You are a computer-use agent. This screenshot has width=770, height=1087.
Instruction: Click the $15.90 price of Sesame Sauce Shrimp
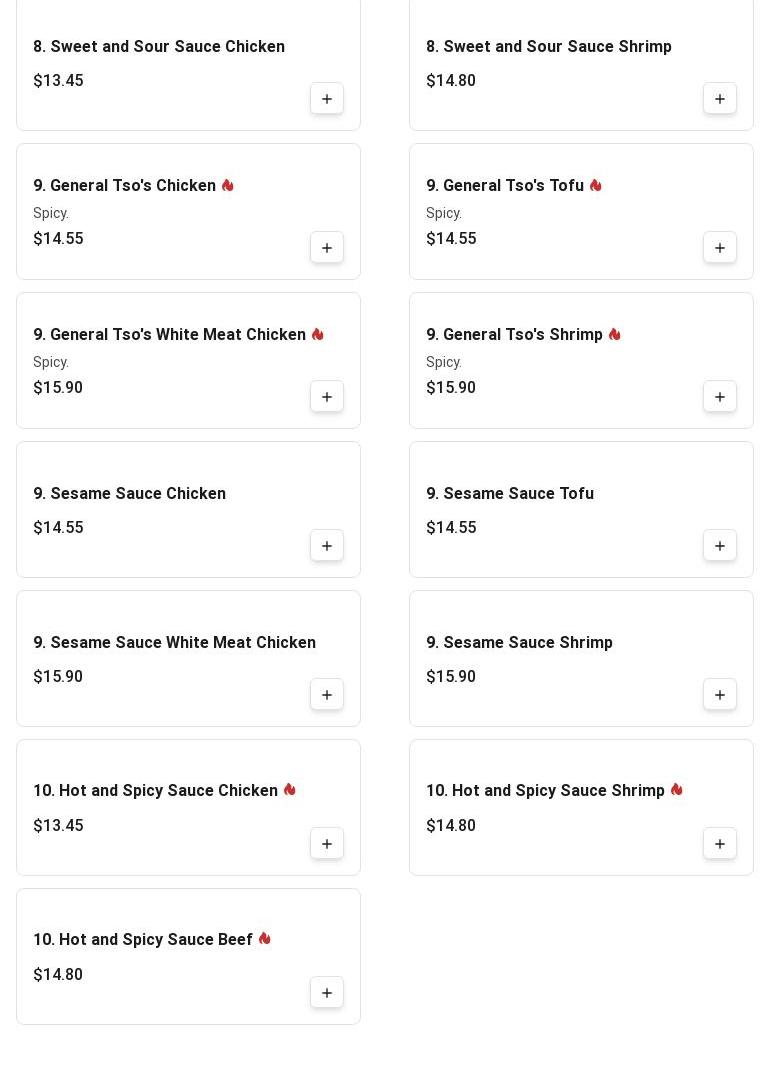click(451, 677)
